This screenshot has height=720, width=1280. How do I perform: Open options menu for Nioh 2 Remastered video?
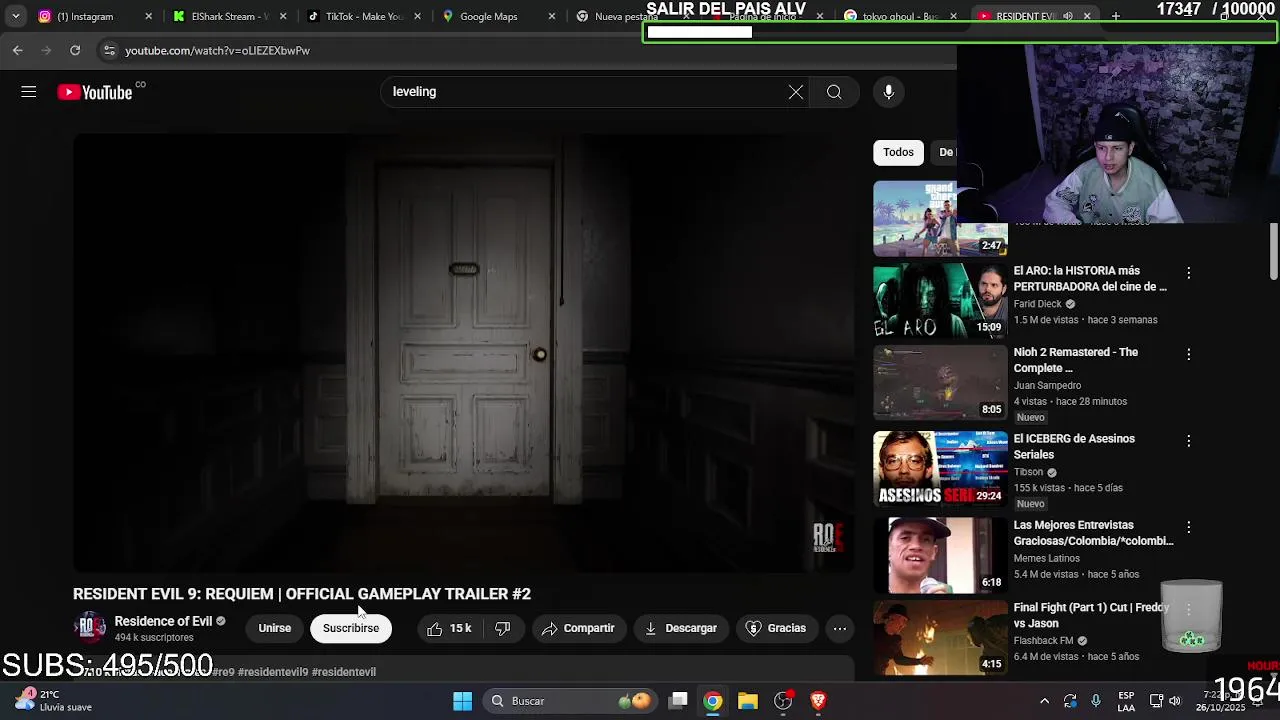tap(1188, 354)
